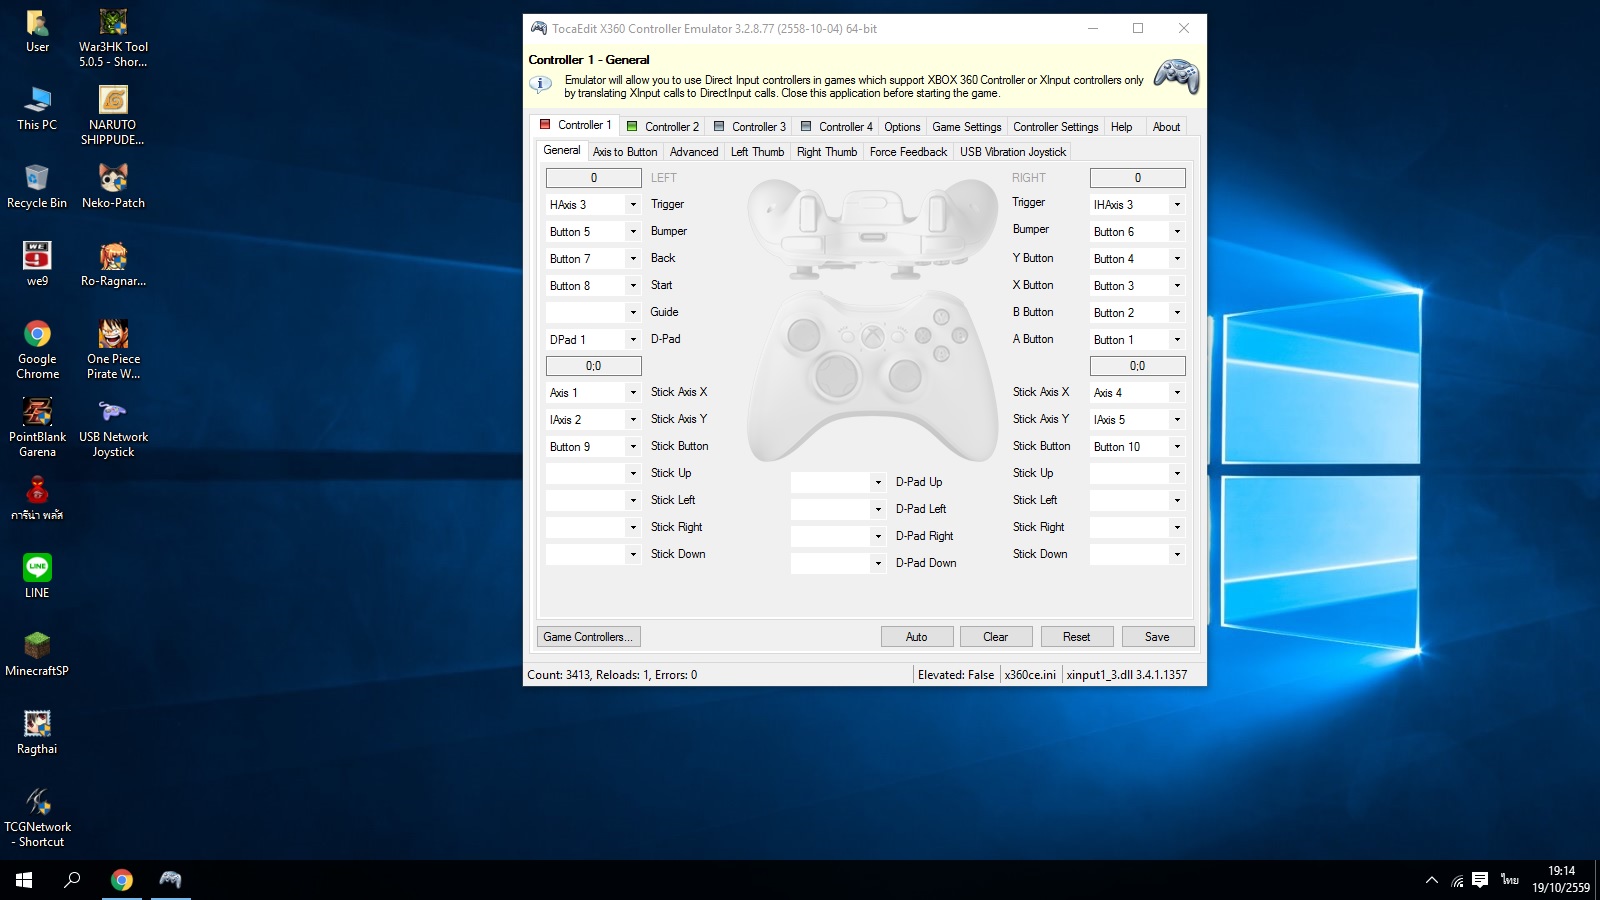The image size is (1600, 900).
Task: Open the Options tab
Action: point(902,127)
